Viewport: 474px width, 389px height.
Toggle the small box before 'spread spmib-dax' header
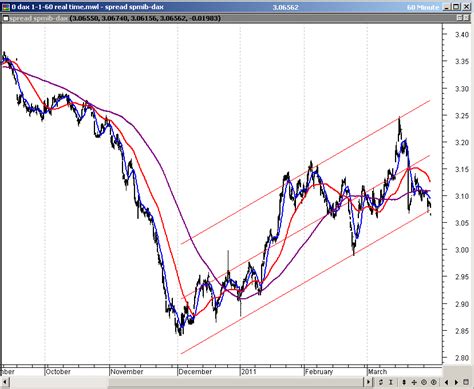(x=5, y=18)
